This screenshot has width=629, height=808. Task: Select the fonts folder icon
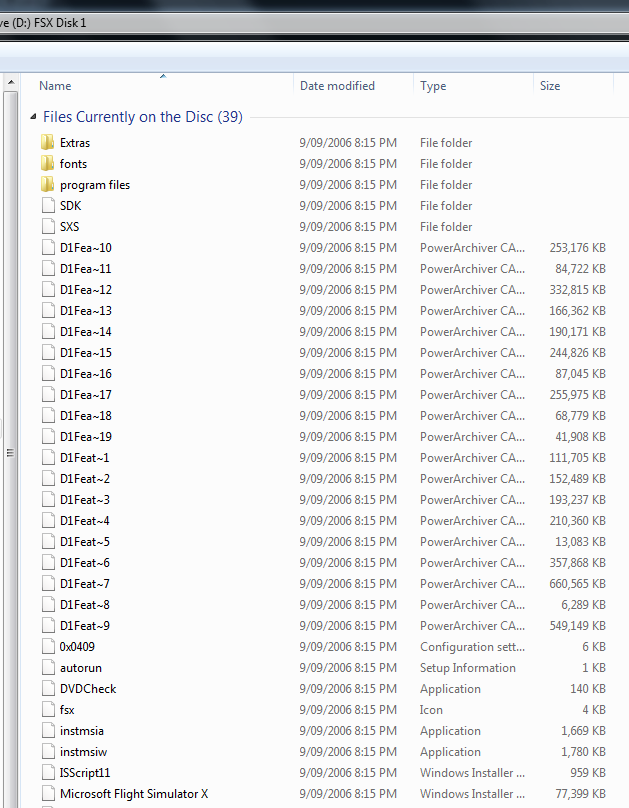47,163
